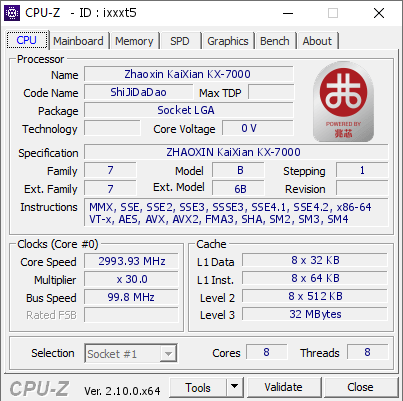Click the Ext. Model value 6B
Screen dimensions: 403x401
tap(238, 188)
